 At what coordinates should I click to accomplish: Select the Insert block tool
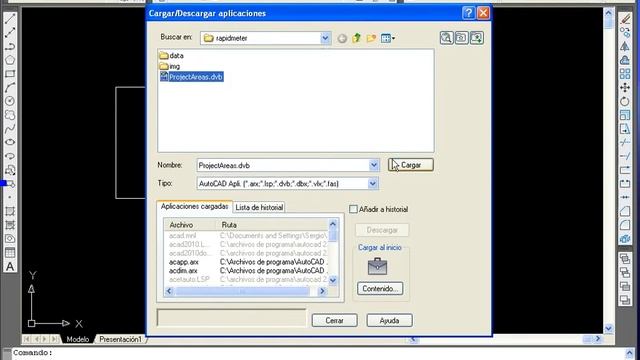point(10,170)
